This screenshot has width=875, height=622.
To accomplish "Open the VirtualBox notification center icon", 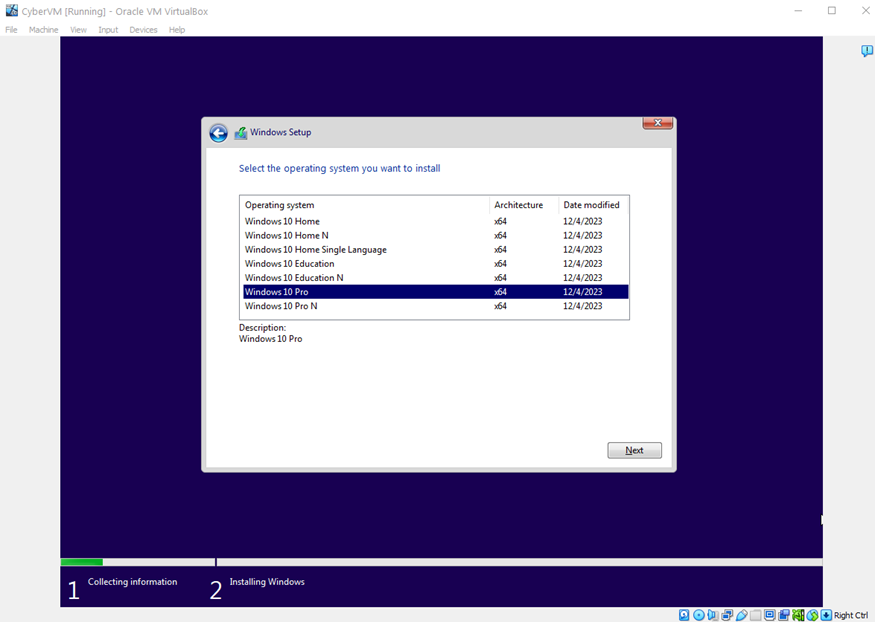I will [866, 51].
